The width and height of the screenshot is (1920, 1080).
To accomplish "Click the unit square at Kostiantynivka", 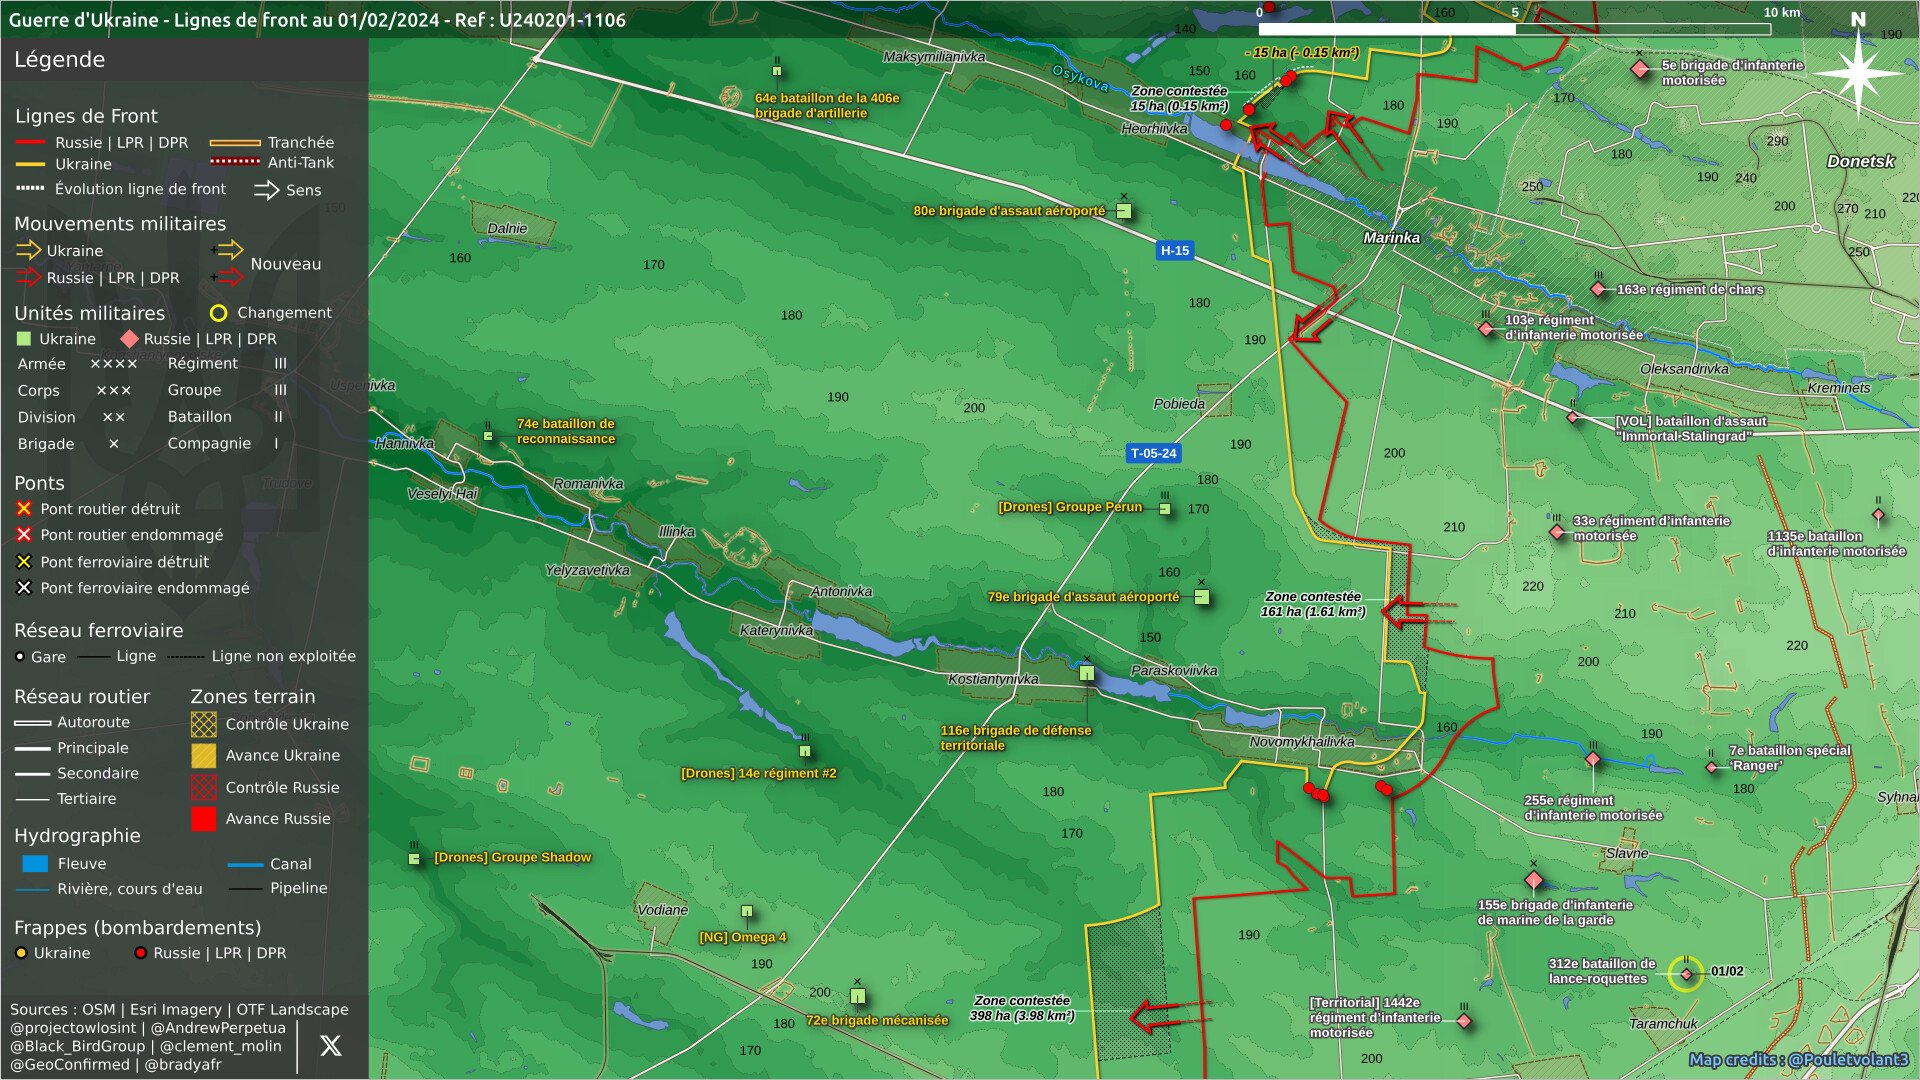I will [1087, 673].
